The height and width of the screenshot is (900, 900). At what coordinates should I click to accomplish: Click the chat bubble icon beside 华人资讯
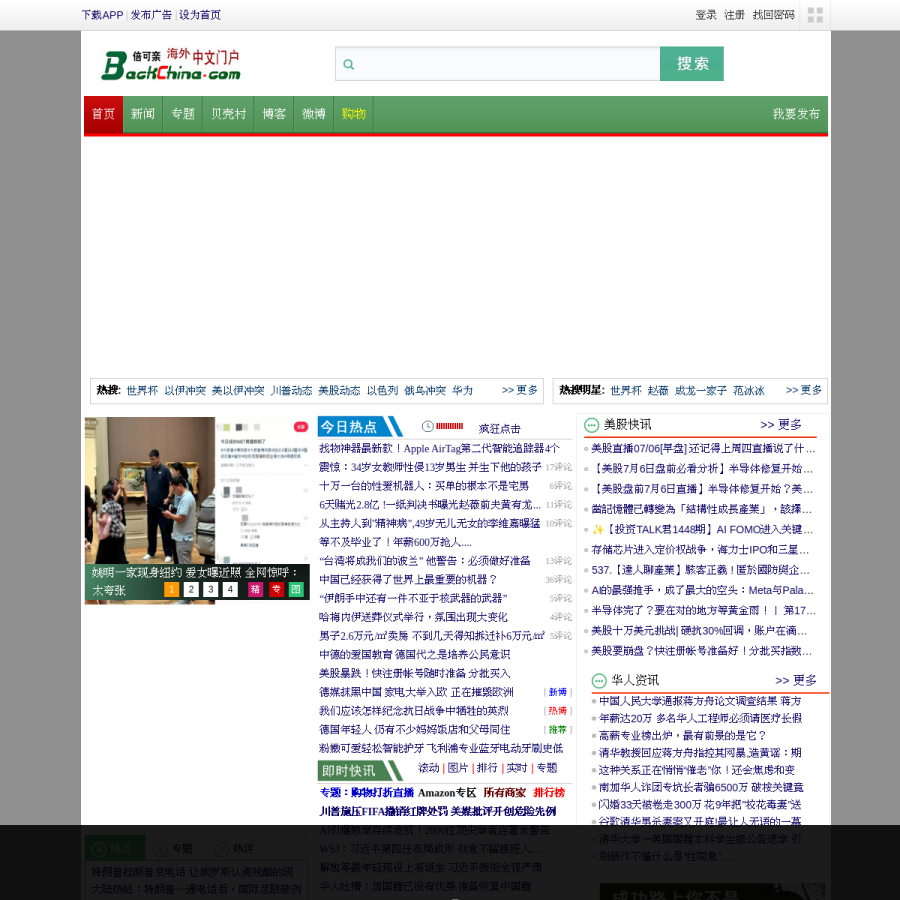point(599,681)
